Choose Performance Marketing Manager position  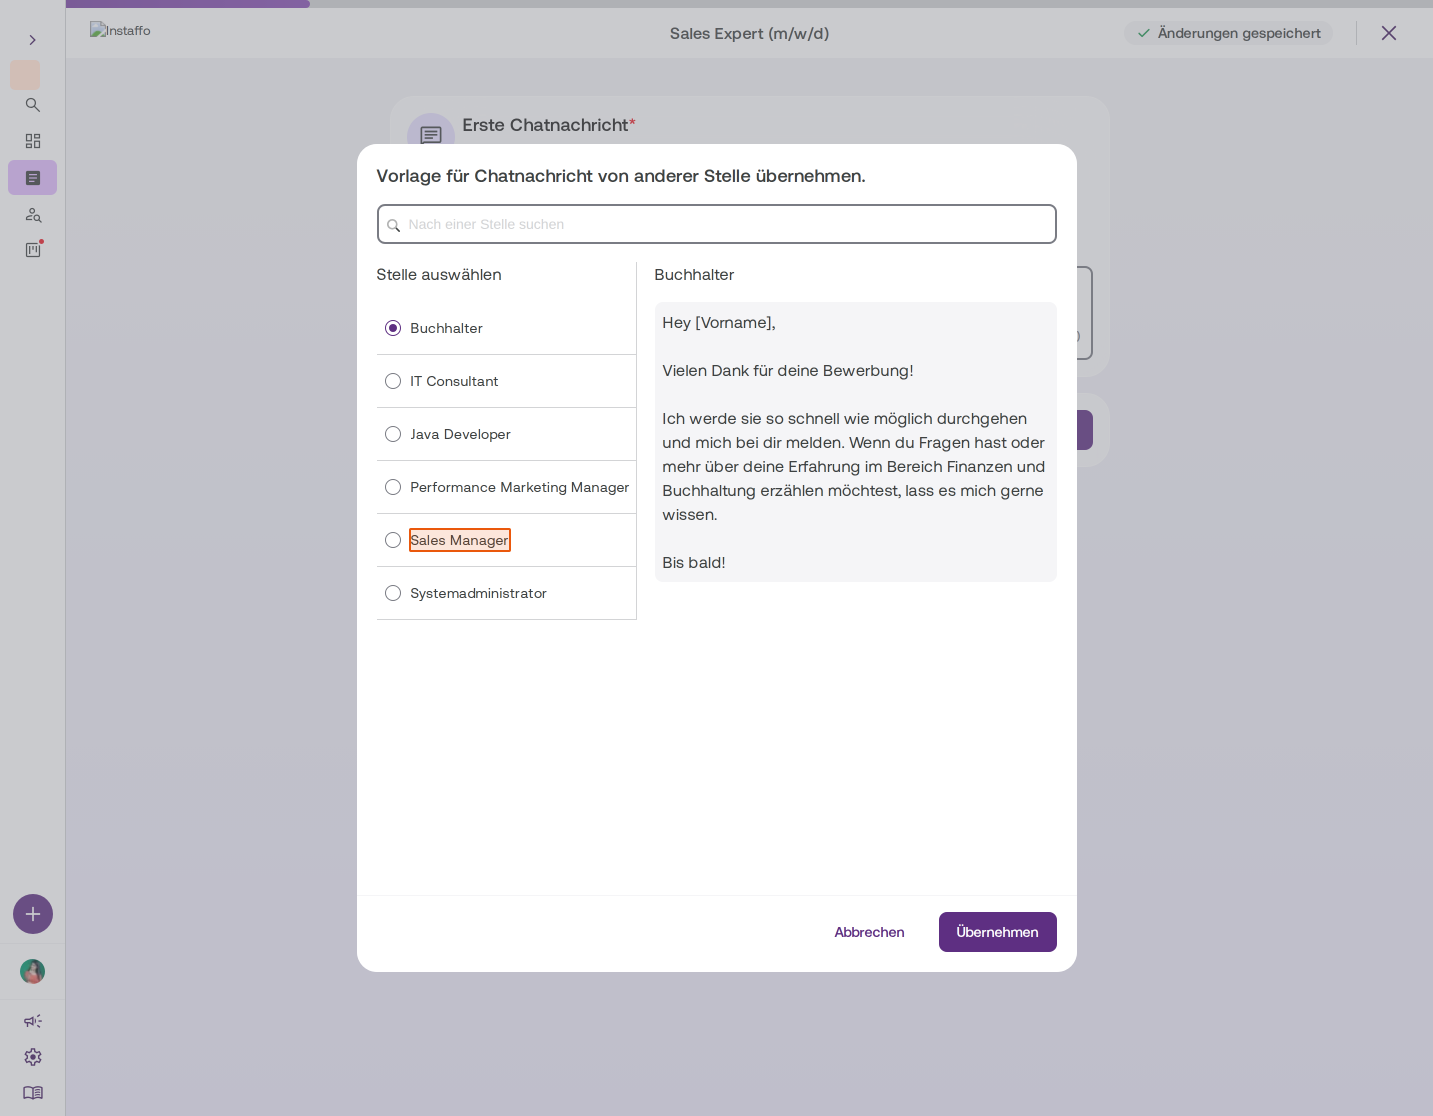click(506, 487)
